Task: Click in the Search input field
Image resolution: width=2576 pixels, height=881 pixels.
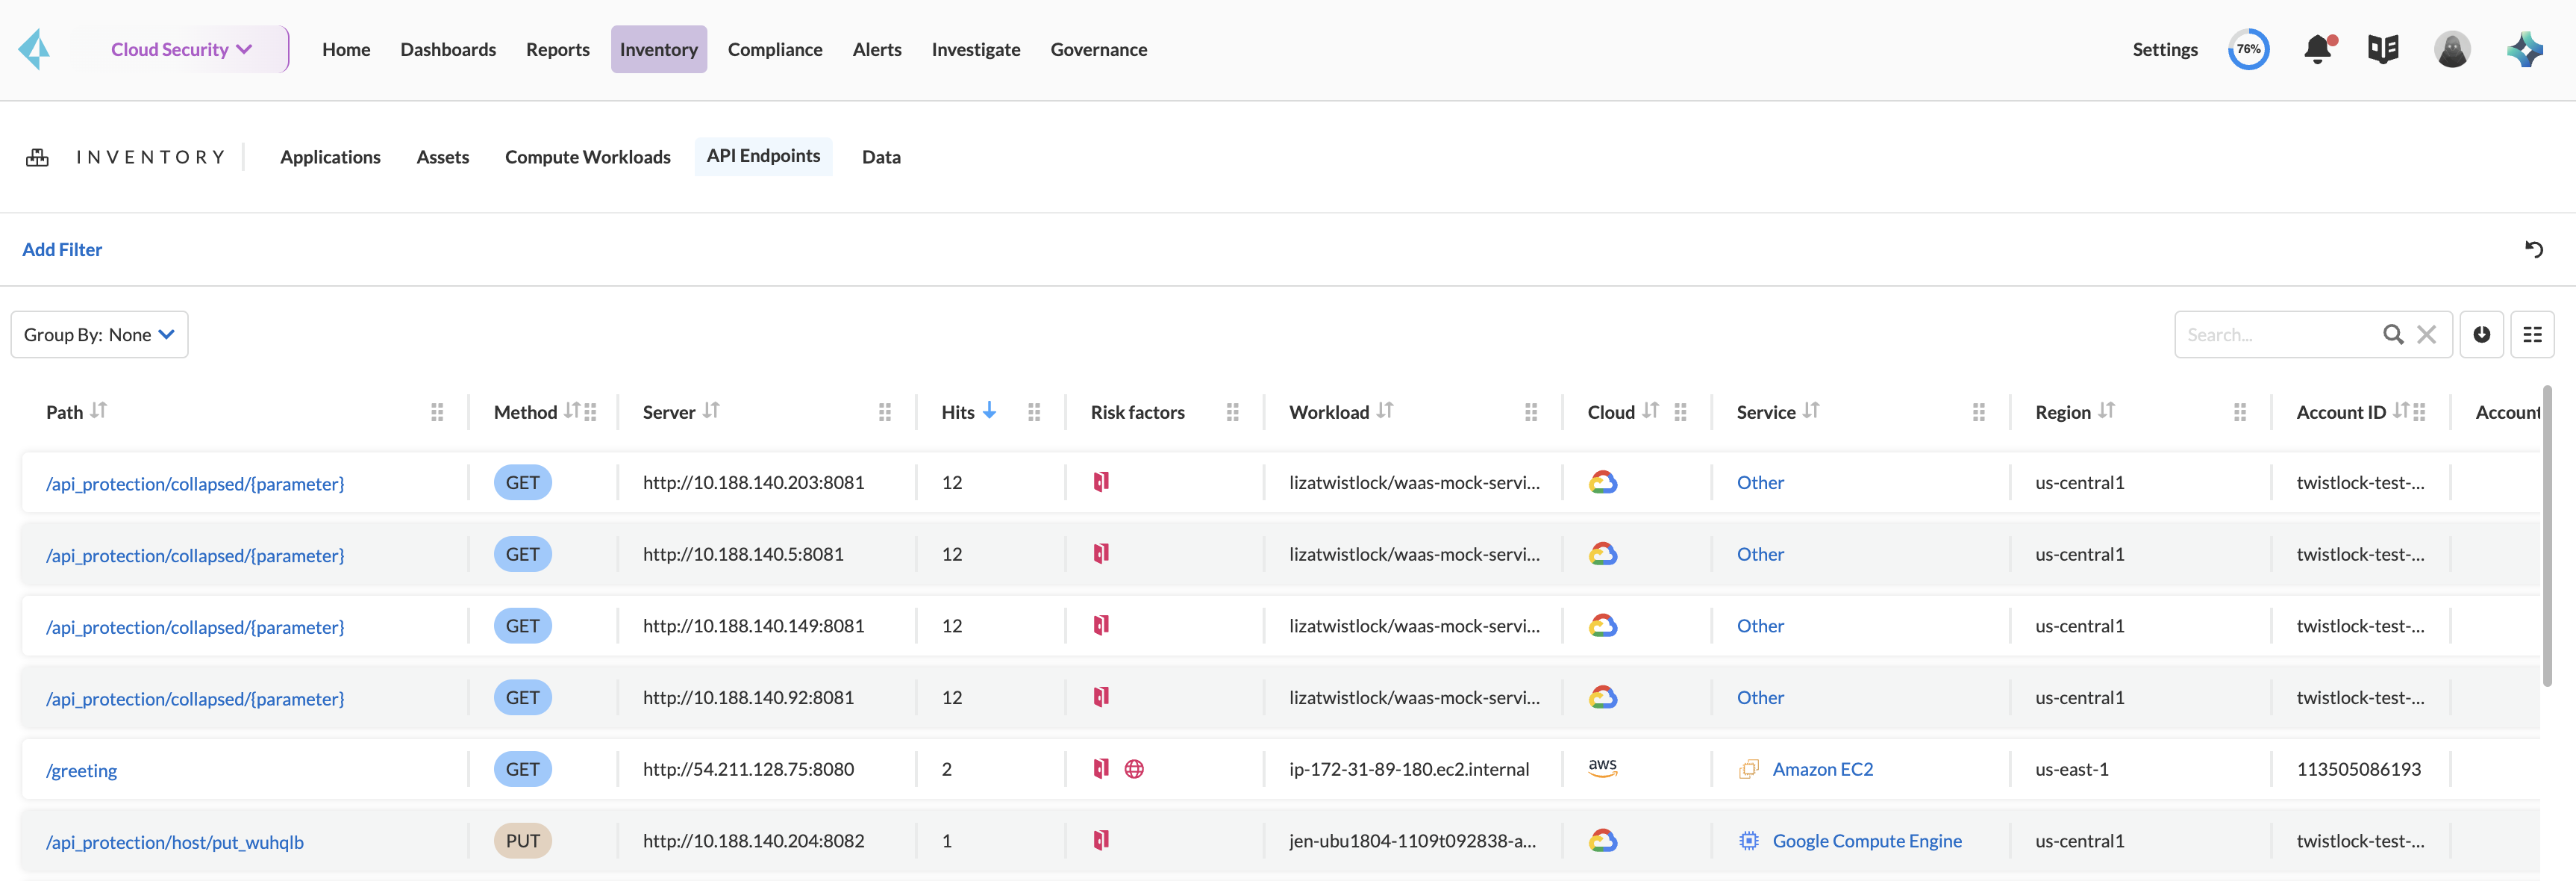Action: point(2280,334)
